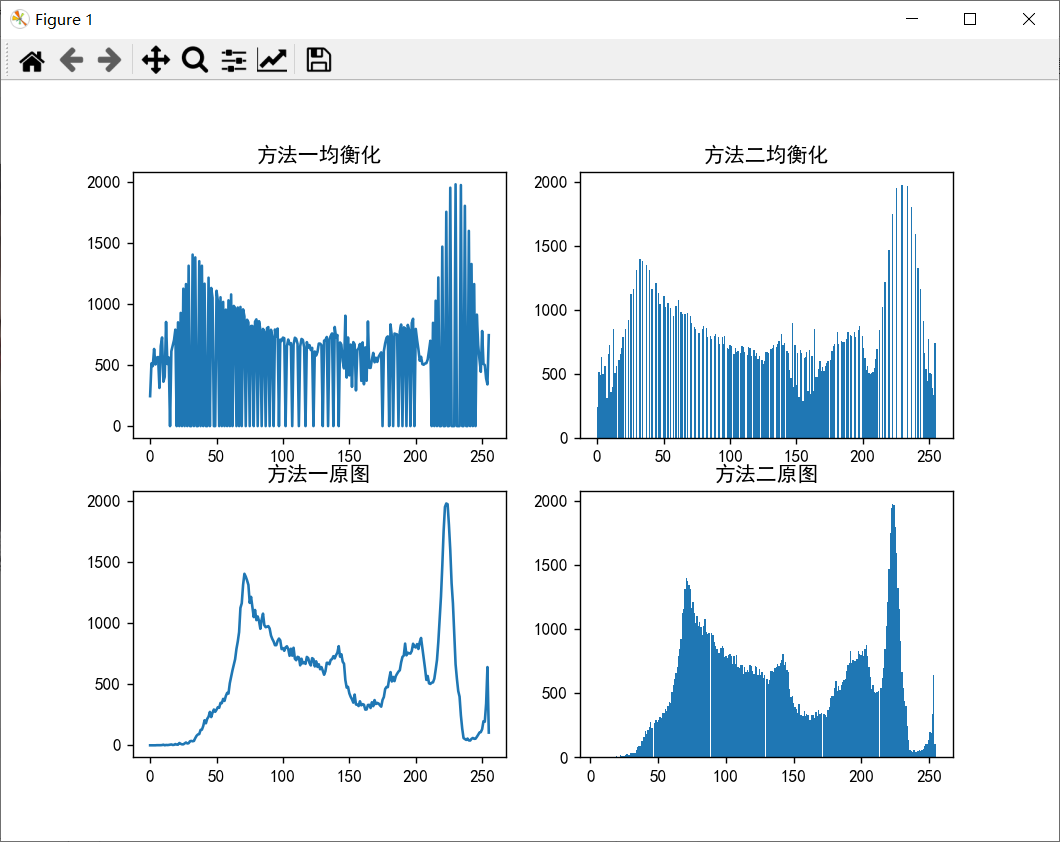Image resolution: width=1060 pixels, height=842 pixels.
Task: Click y-axis label 1000 of 方法二原图
Action: pos(551,629)
